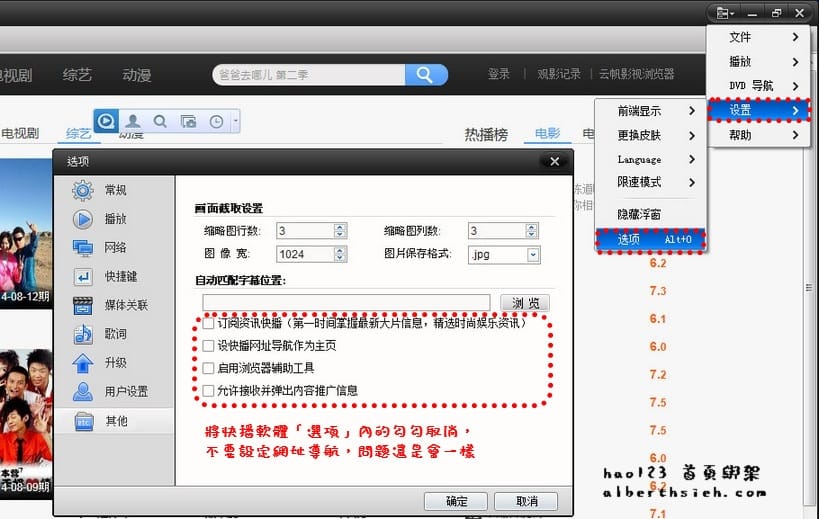Open the 媒体关联 media association icon
The height and width of the screenshot is (519, 819).
(x=83, y=305)
